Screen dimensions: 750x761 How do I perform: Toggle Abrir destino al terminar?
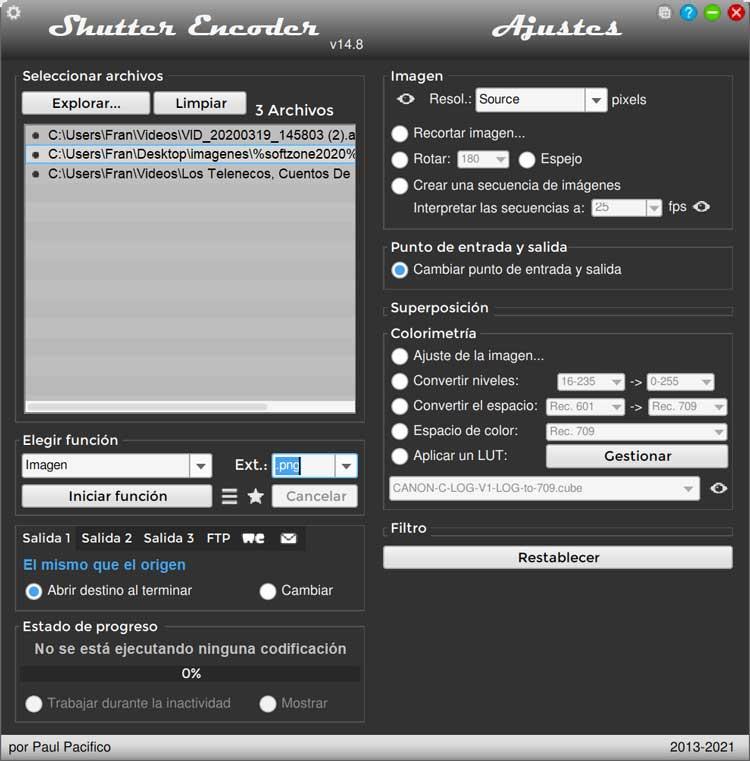33,591
